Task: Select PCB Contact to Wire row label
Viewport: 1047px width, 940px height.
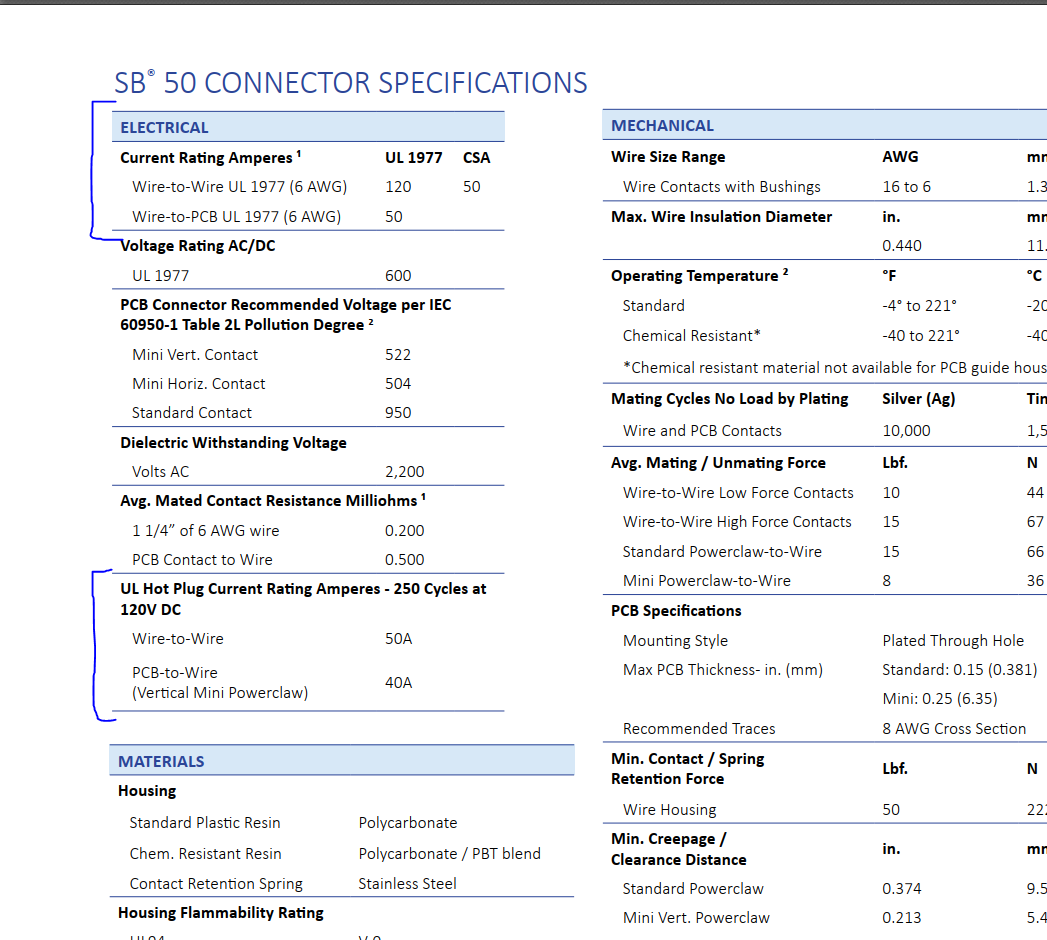Action: coord(202,559)
